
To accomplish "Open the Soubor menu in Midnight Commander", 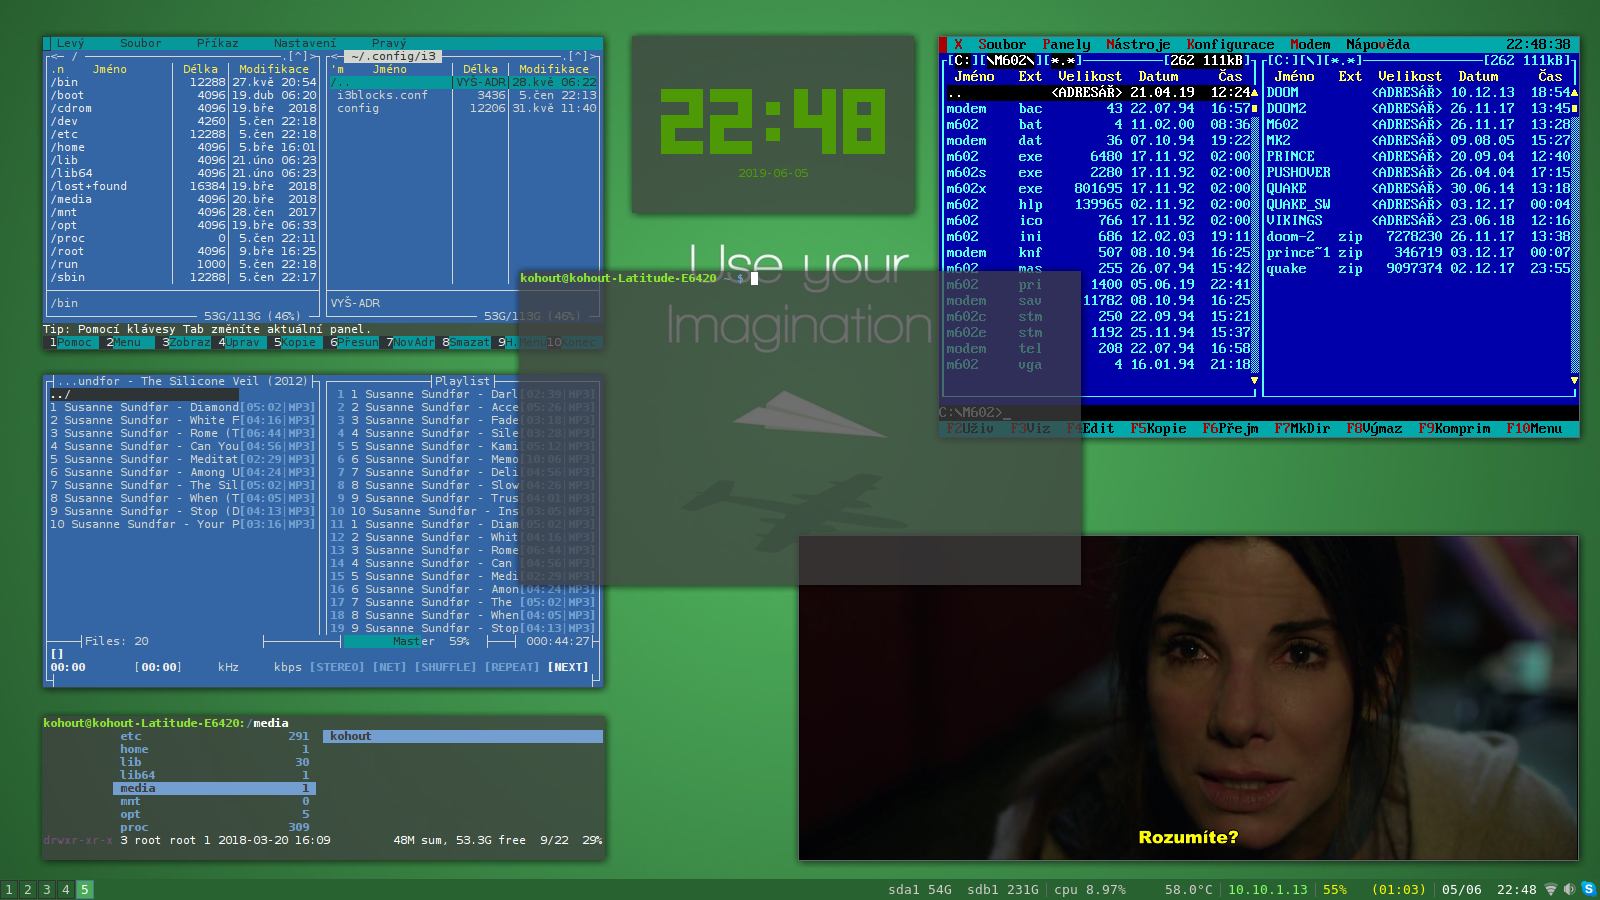I will point(140,43).
